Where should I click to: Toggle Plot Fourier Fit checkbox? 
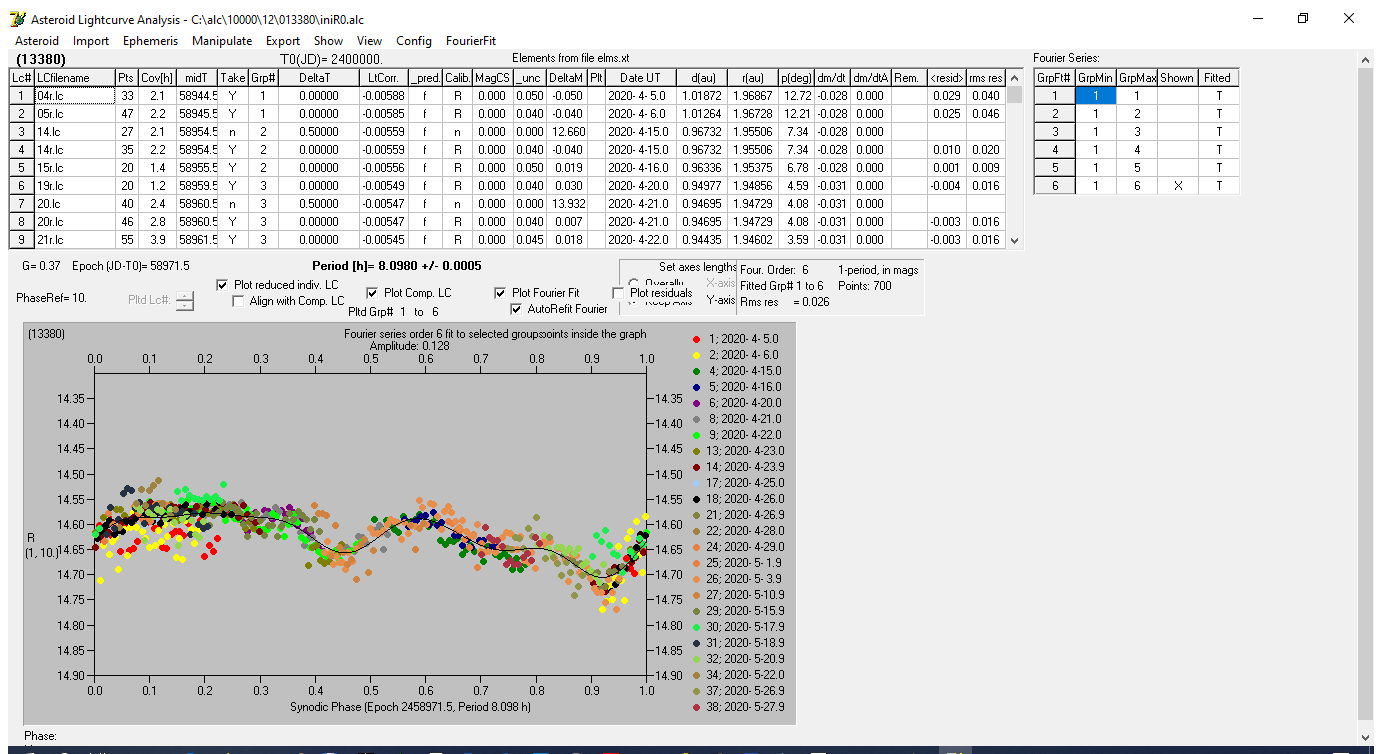click(x=501, y=293)
